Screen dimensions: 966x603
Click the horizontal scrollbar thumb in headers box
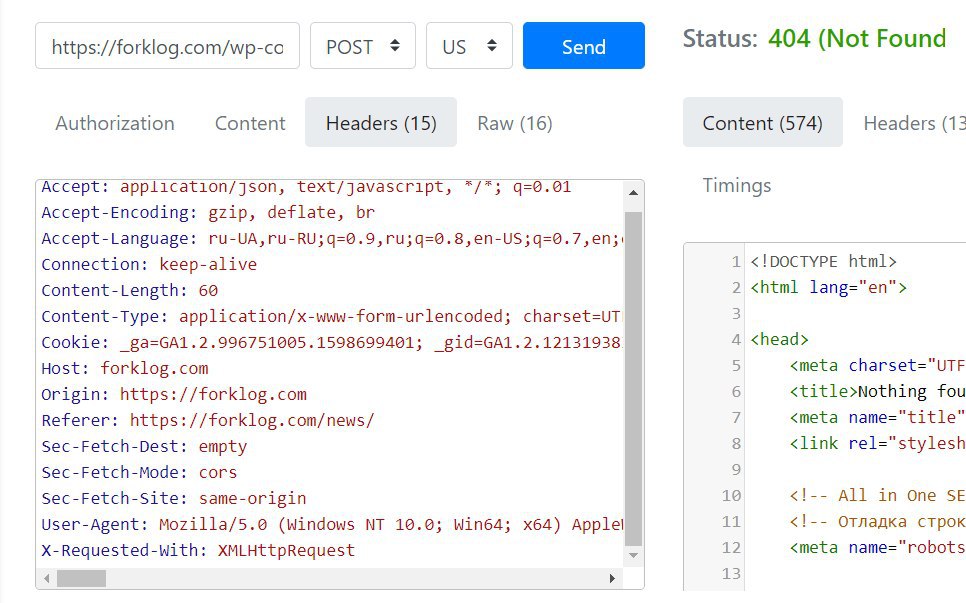pos(81,578)
